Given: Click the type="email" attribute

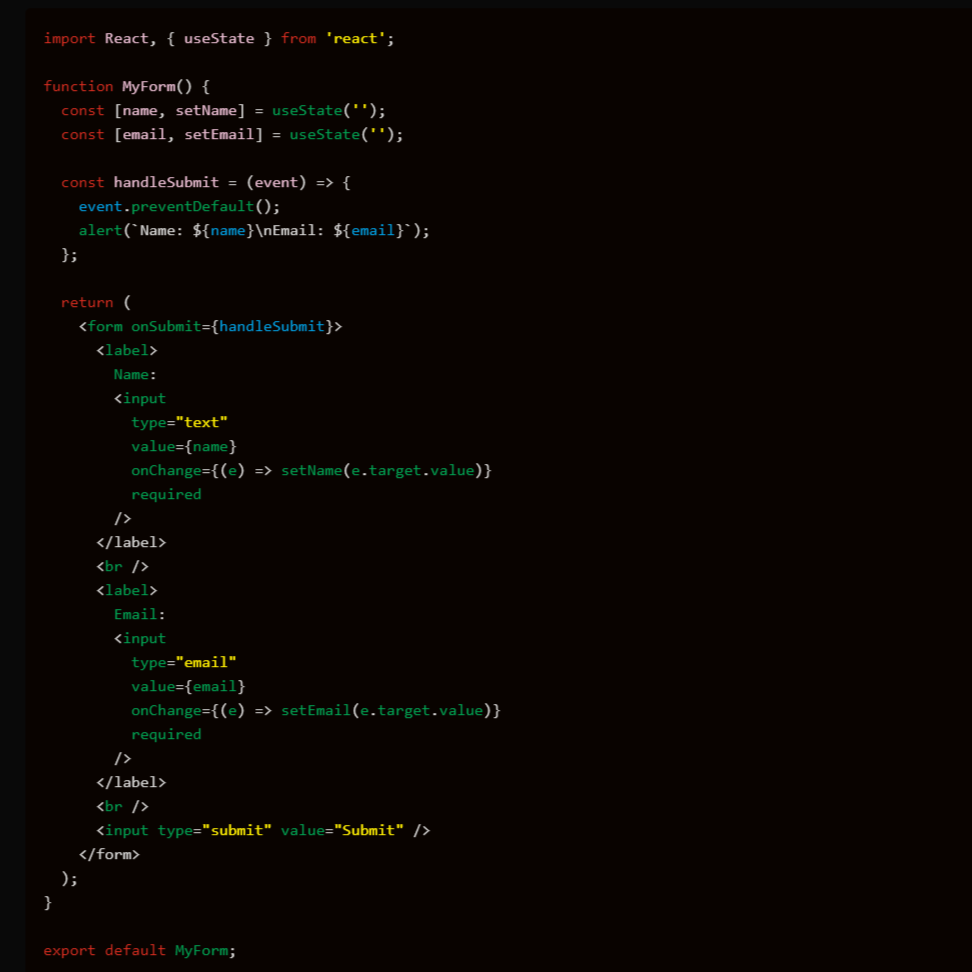Looking at the screenshot, I should tap(183, 663).
